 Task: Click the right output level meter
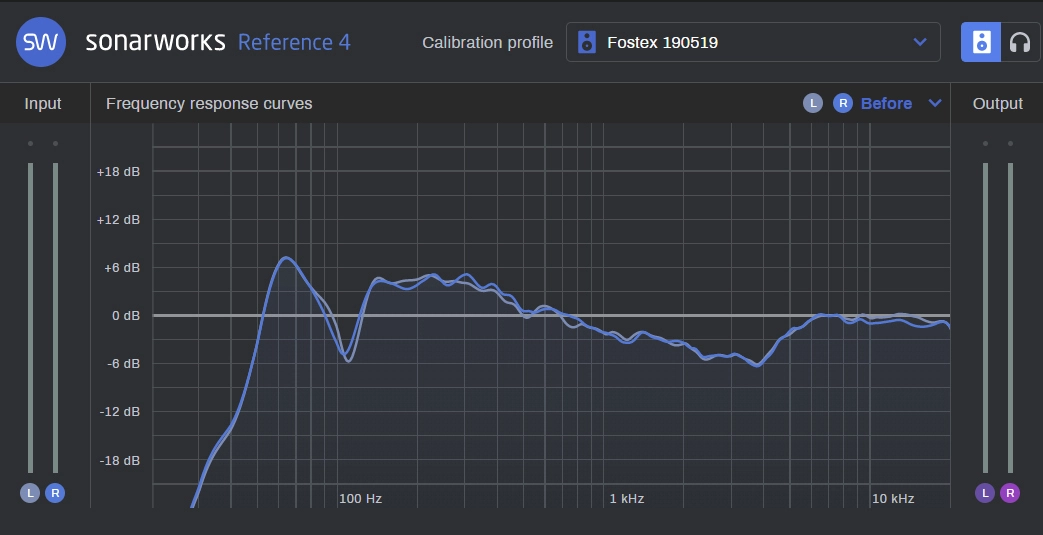point(1010,317)
